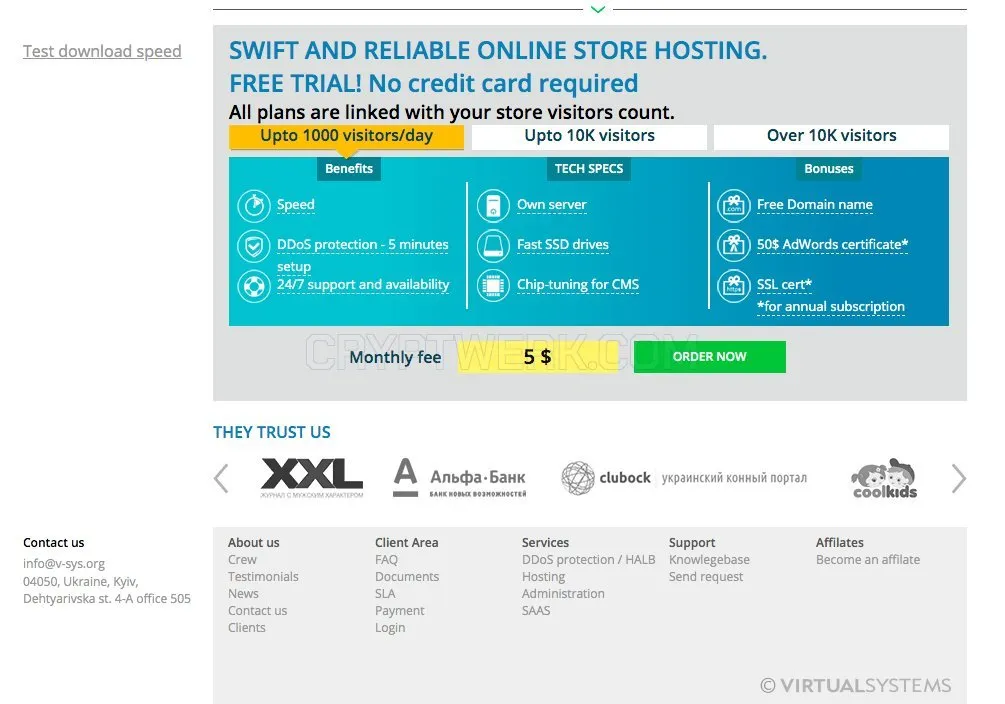The image size is (1005, 704).
Task: Open the Testimonials footer link
Action: [263, 576]
